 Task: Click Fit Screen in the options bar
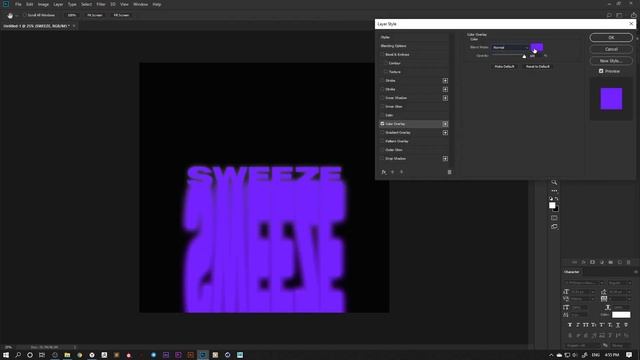[95, 15]
